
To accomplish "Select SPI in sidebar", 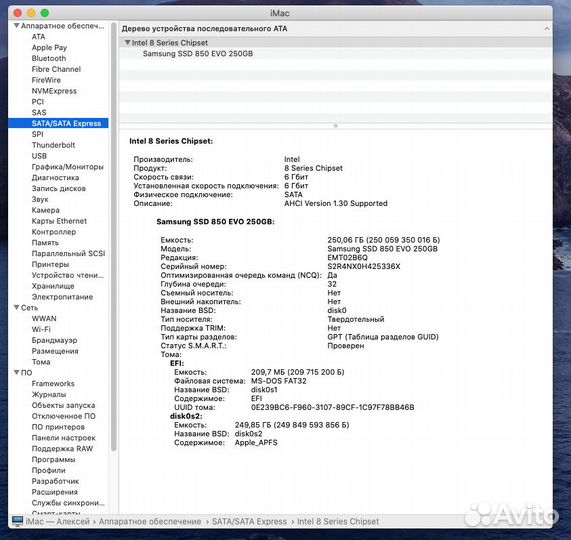I will pyautogui.click(x=37, y=134).
